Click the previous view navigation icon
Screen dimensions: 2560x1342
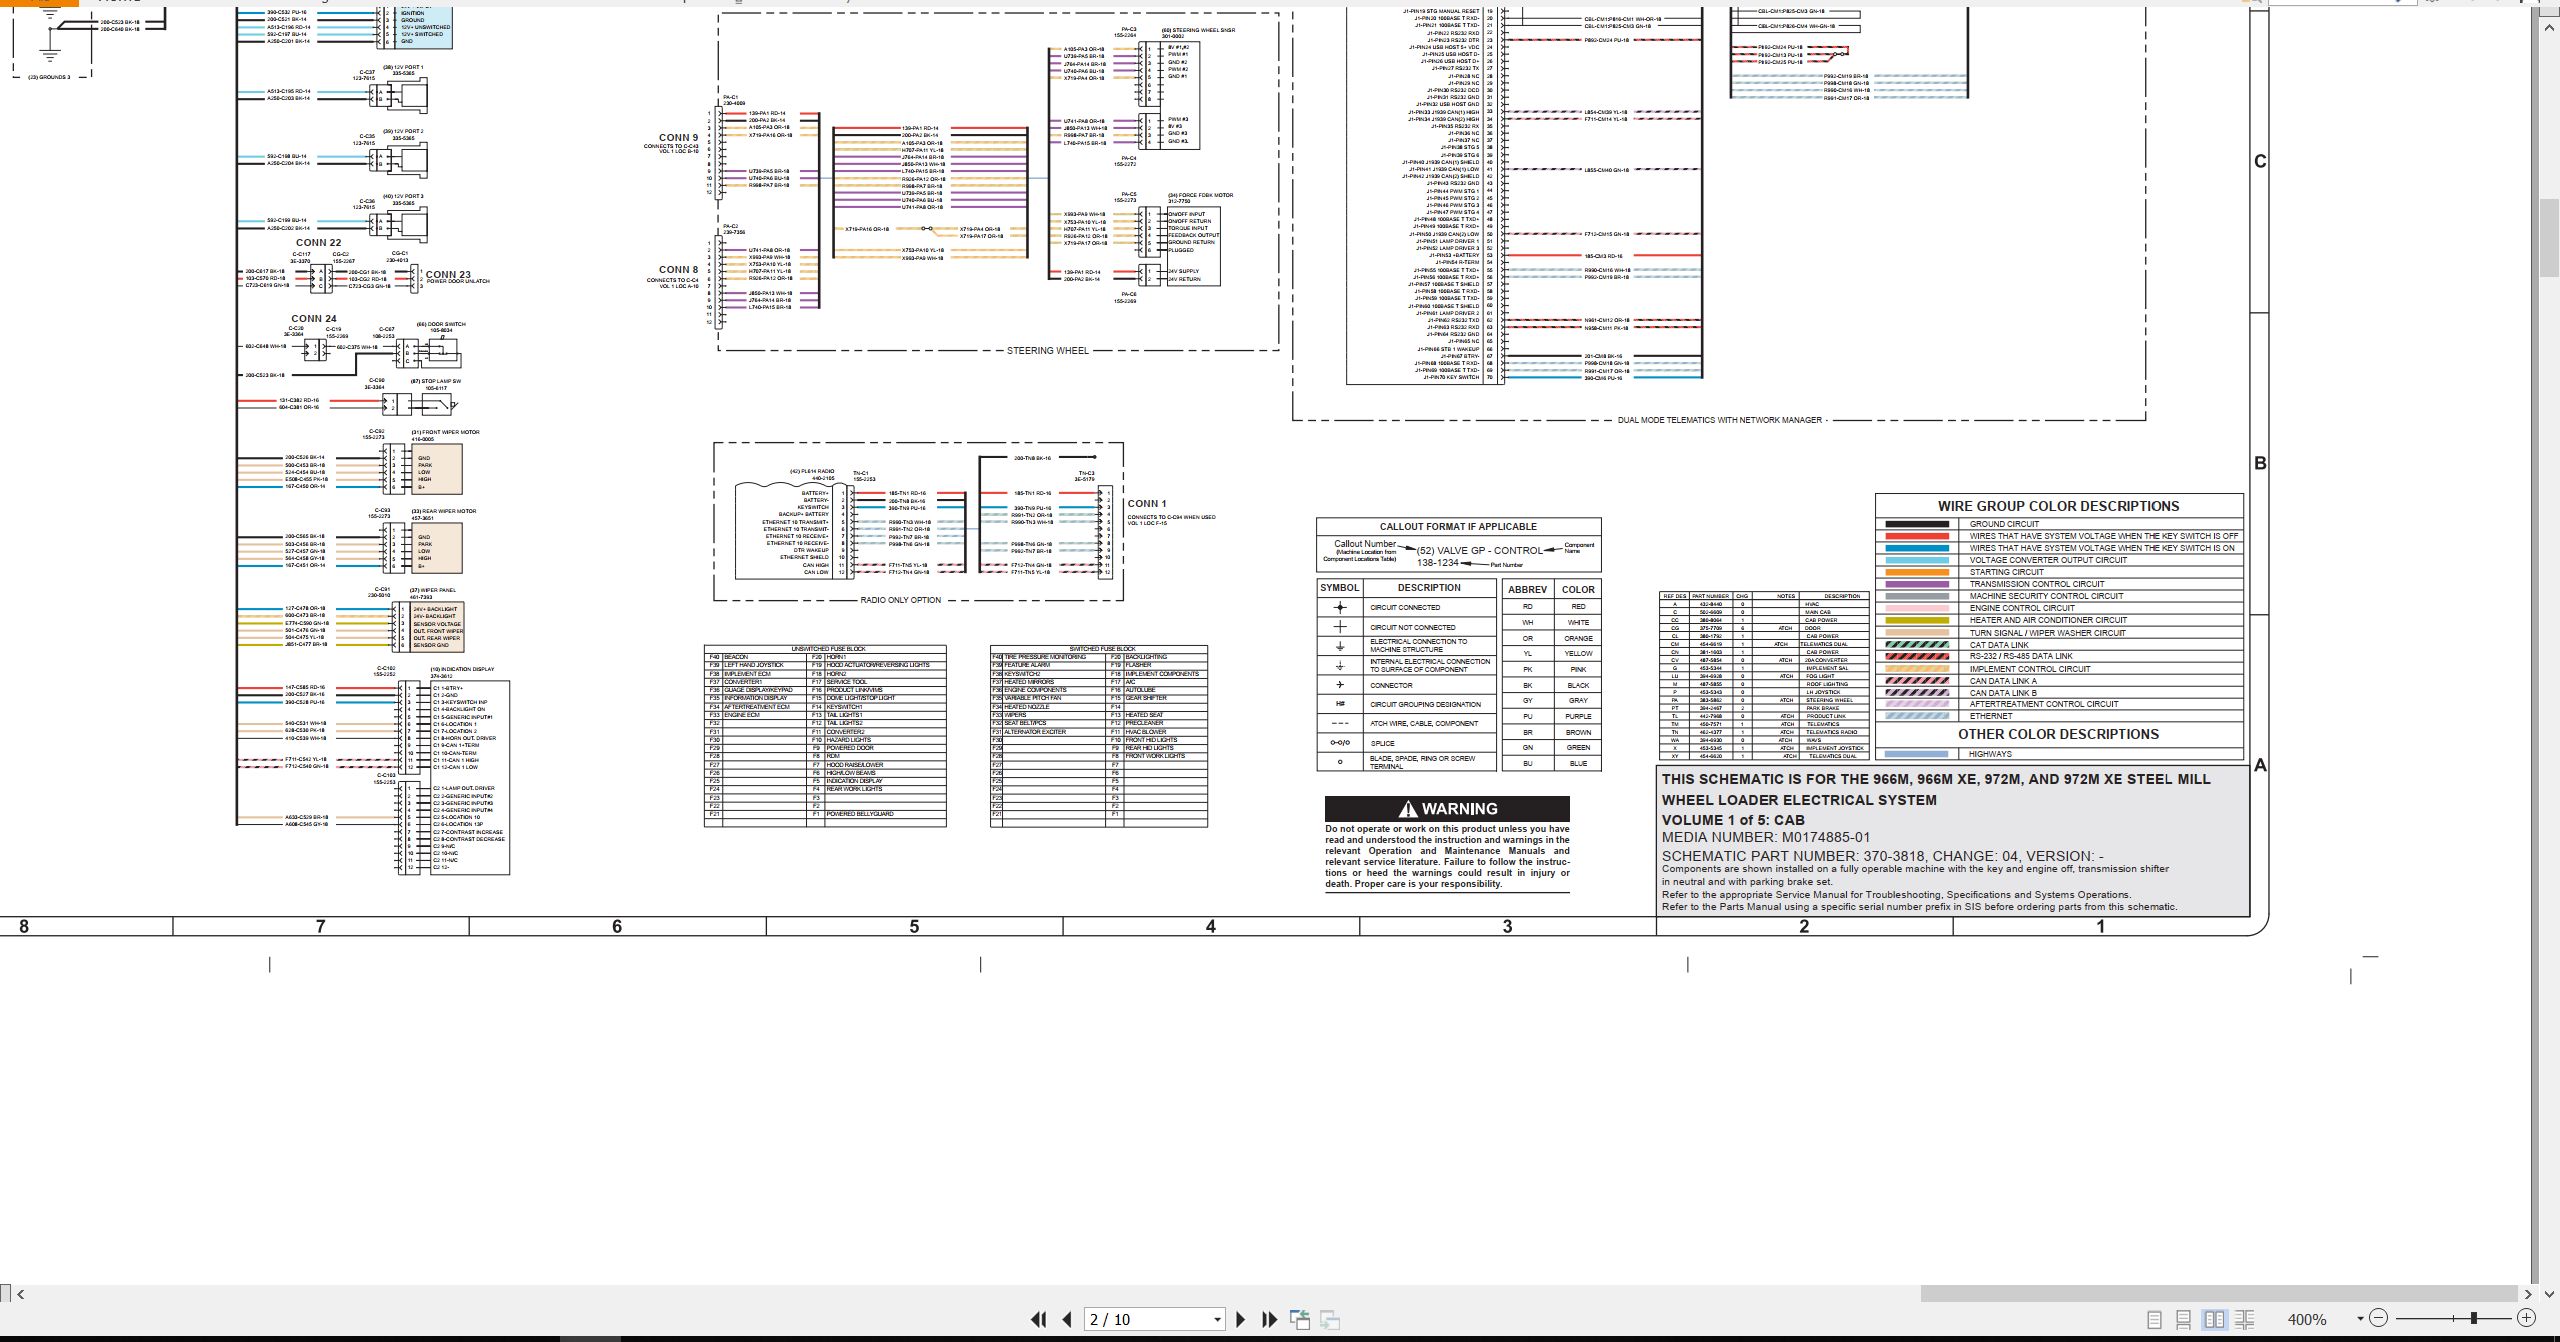pyautogui.click(x=1300, y=1319)
